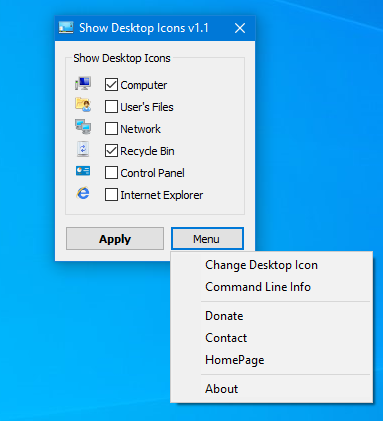Uncheck the Computer checkbox
This screenshot has width=383, height=421.
pos(111,85)
